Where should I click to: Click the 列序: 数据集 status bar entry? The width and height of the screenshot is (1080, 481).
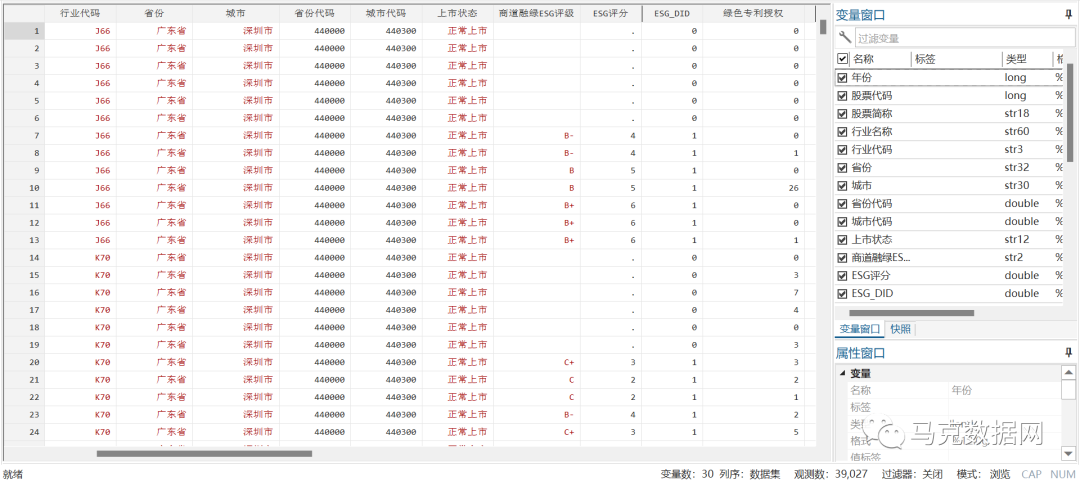tap(750, 474)
